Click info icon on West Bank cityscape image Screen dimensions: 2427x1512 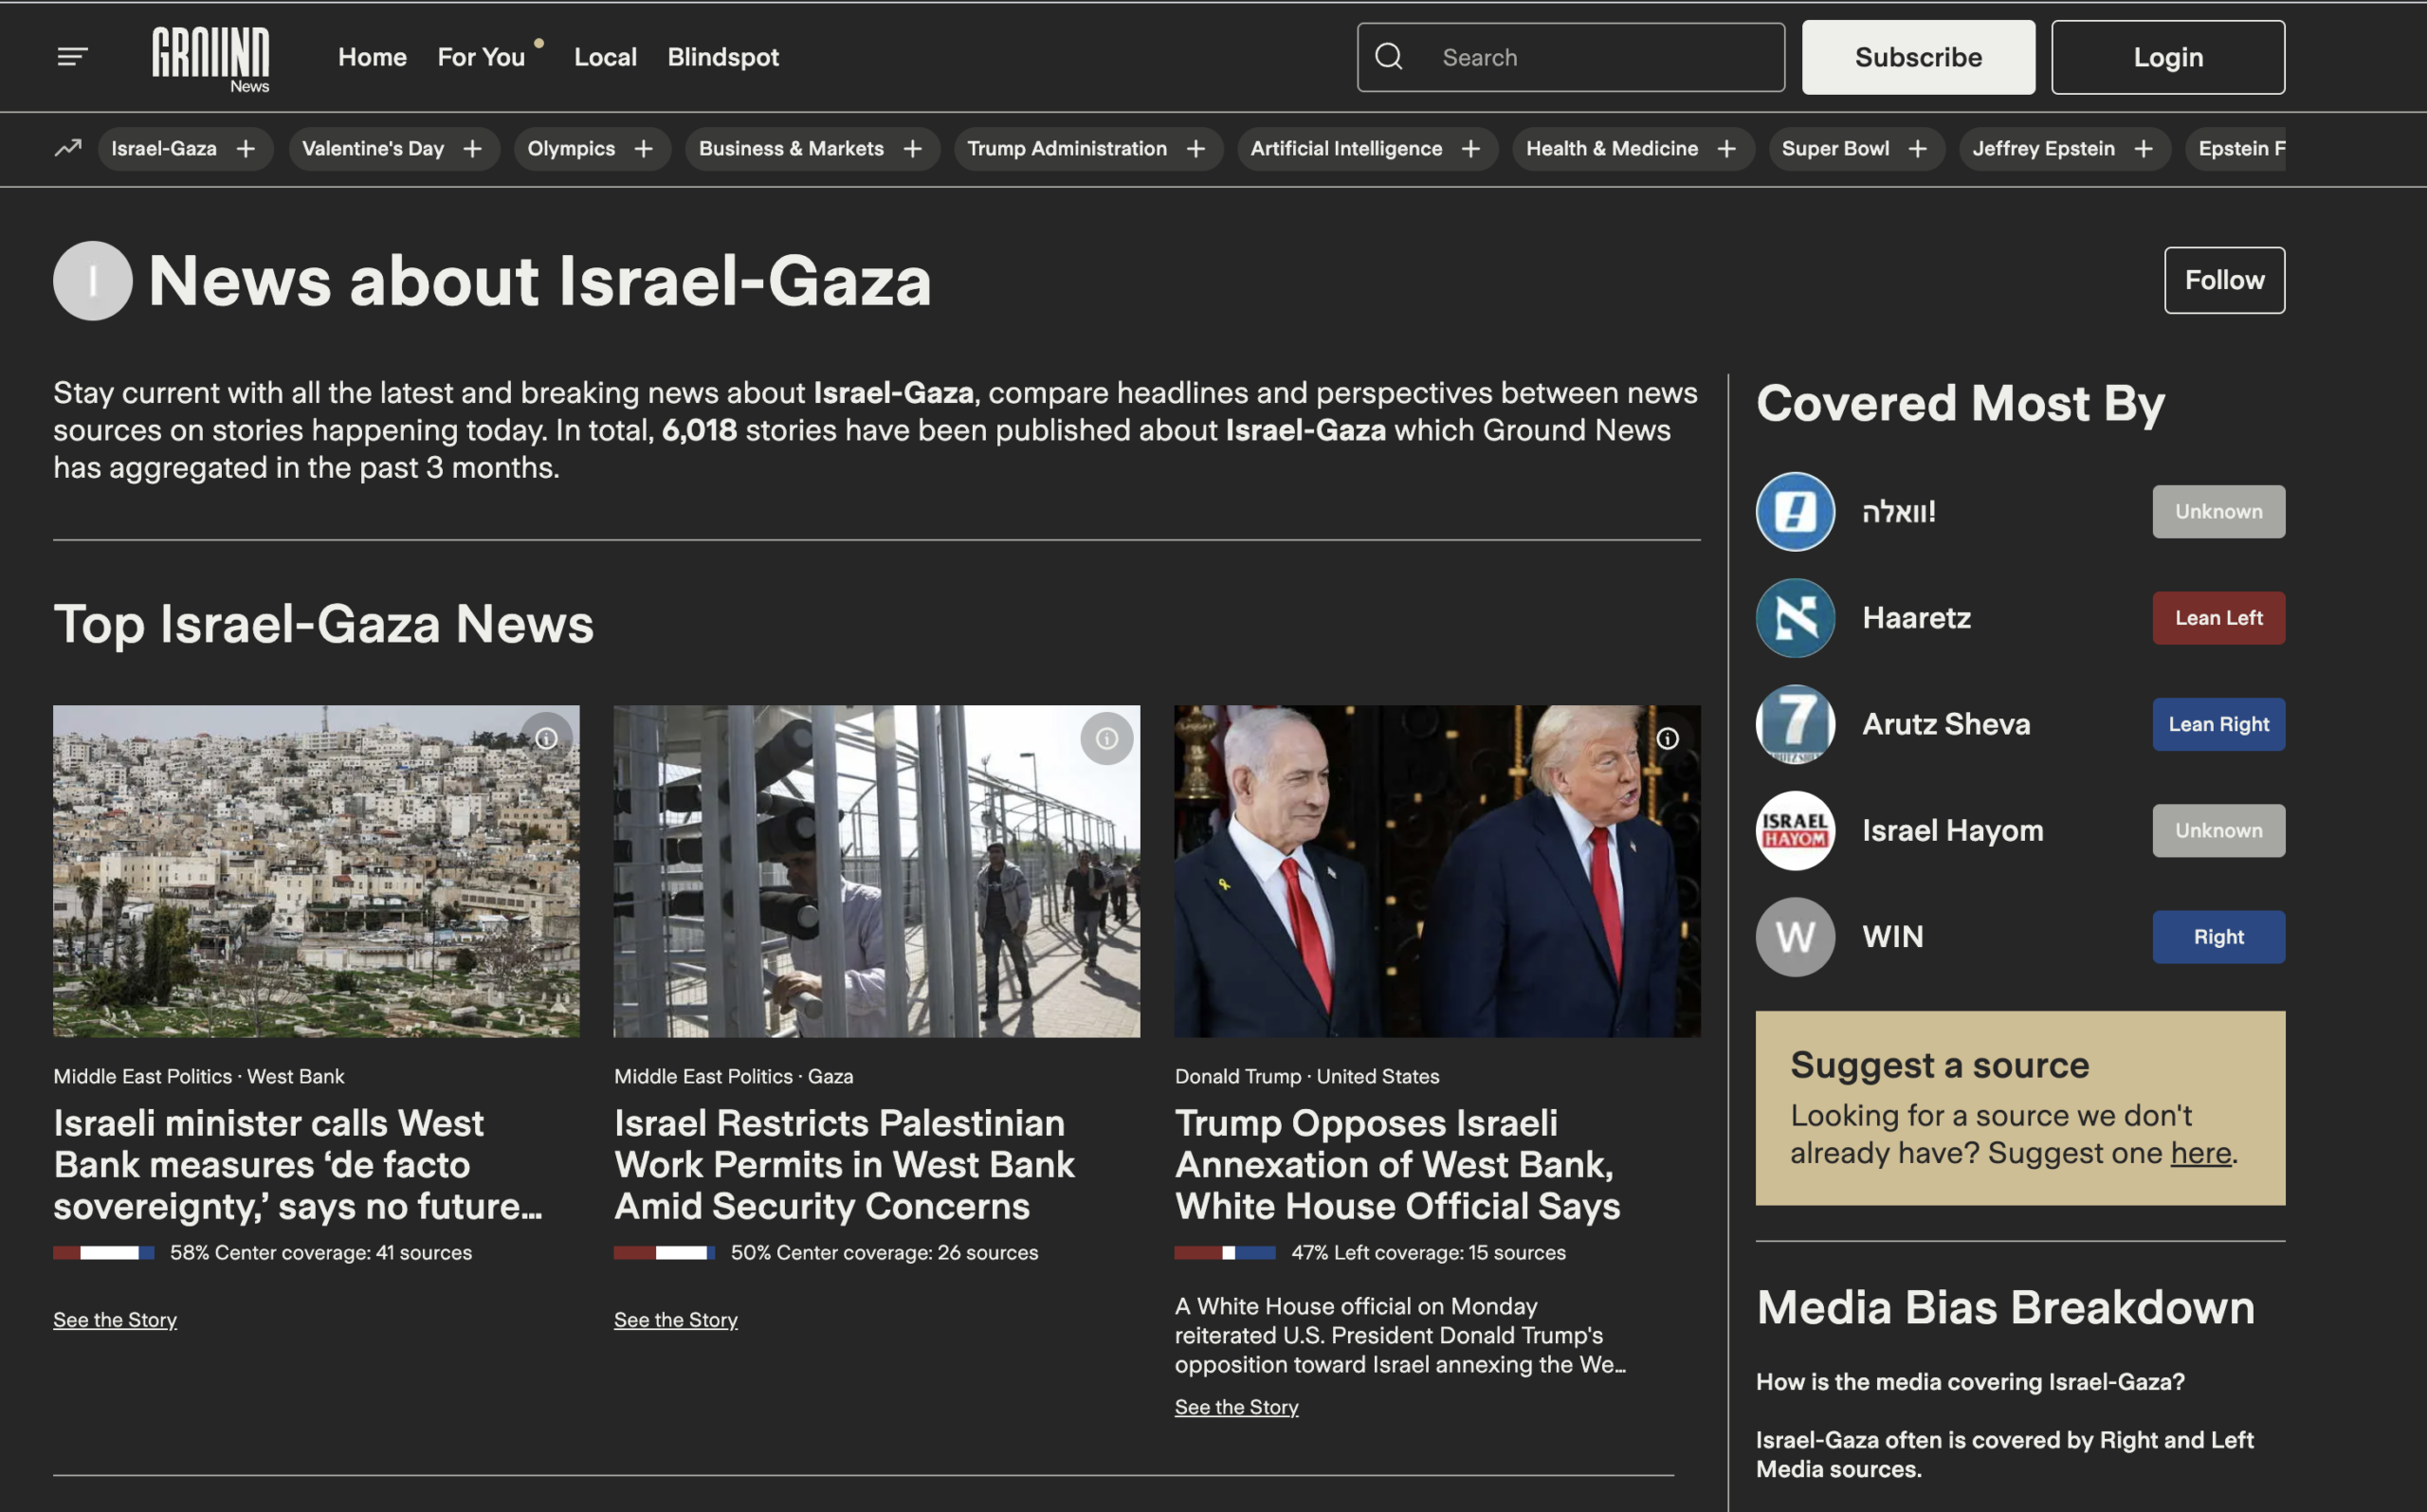tap(546, 739)
